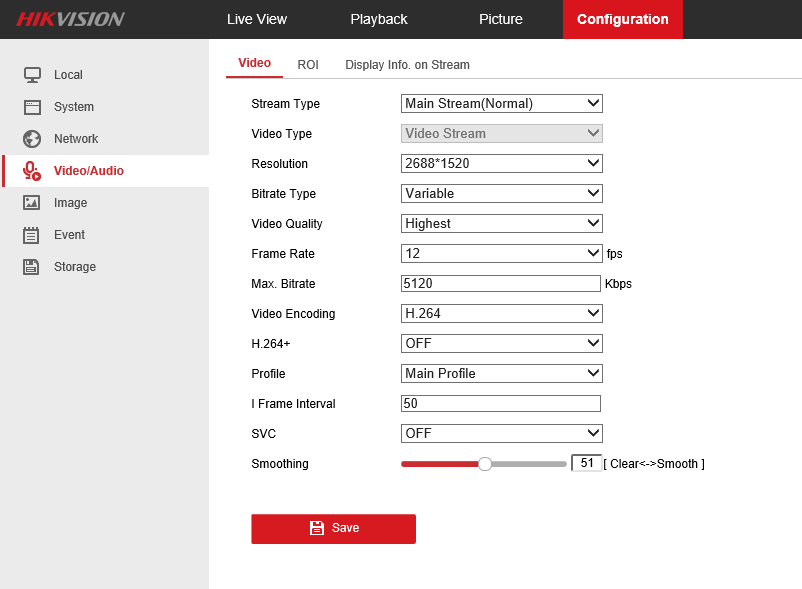
Task: Open the Playback tab
Action: click(x=379, y=19)
